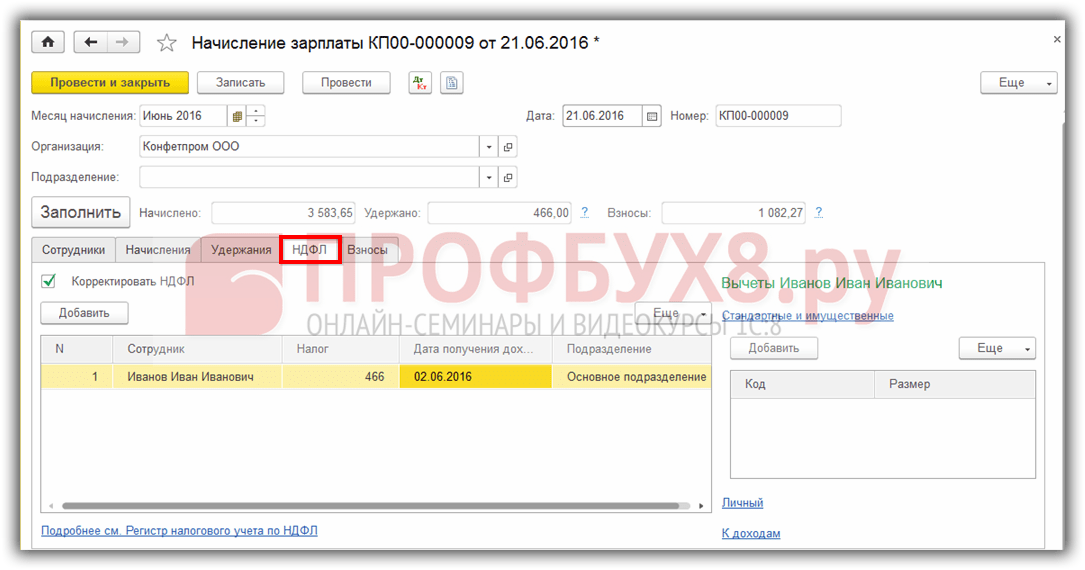The height and width of the screenshot is (570, 1085).
Task: Click the Дата input field
Action: coord(602,116)
